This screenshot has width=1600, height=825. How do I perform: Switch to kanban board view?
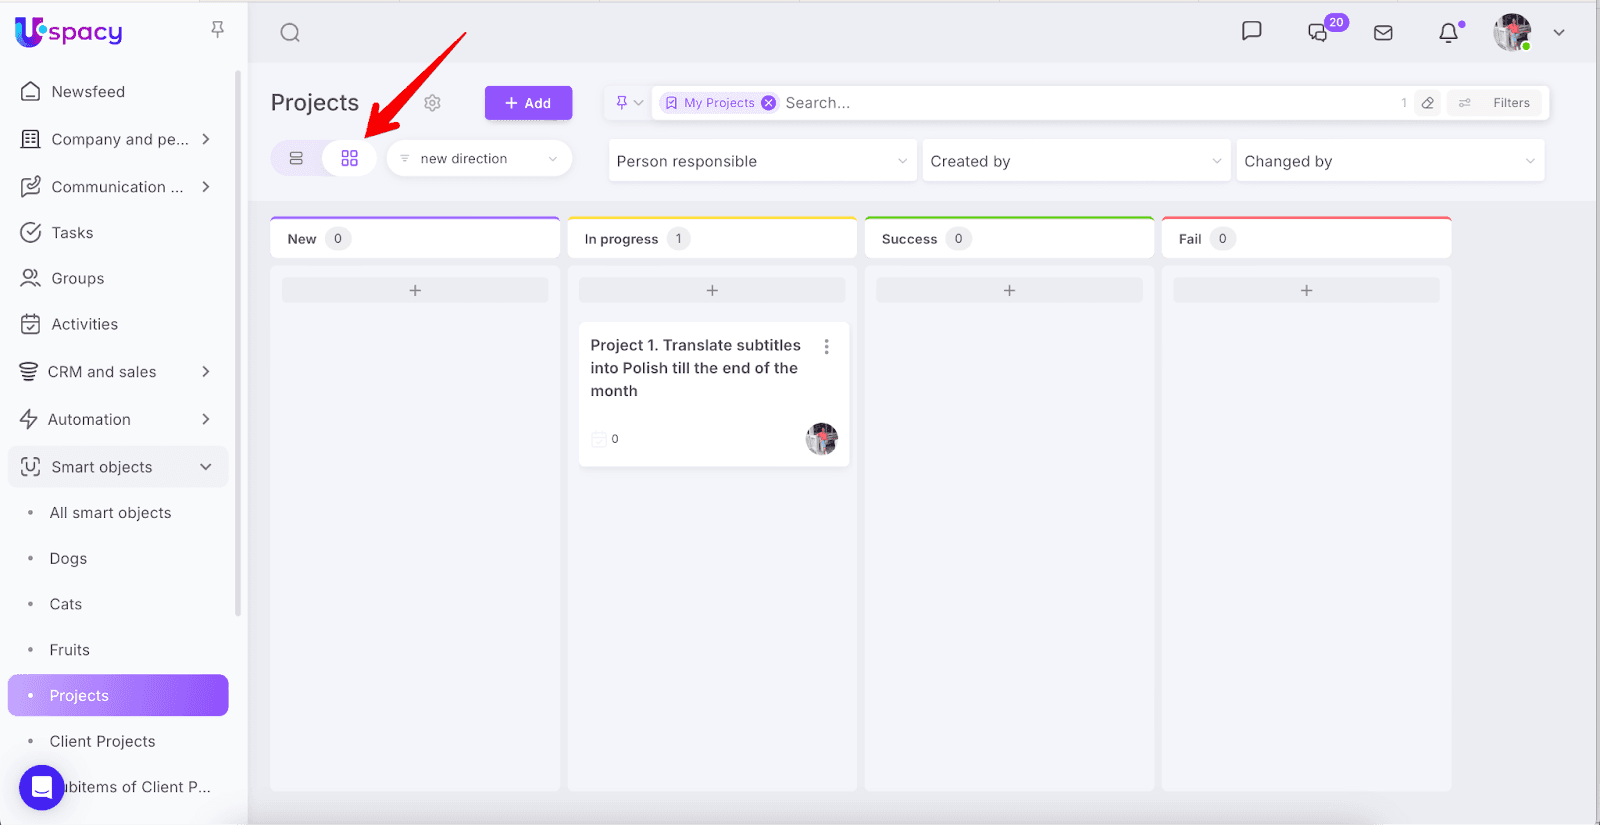[349, 159]
